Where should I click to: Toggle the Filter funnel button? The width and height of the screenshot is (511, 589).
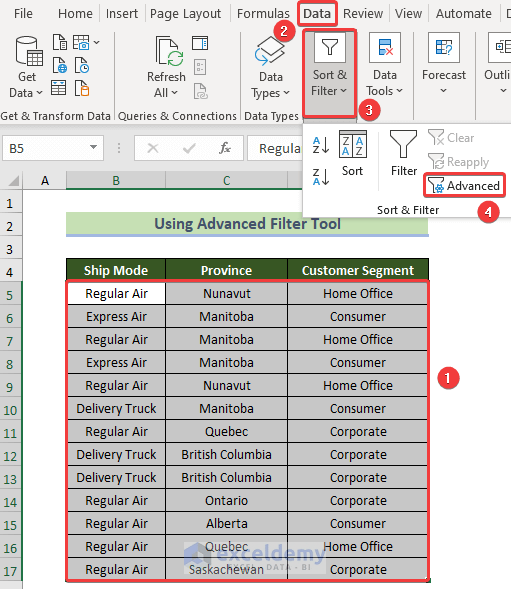[x=403, y=153]
